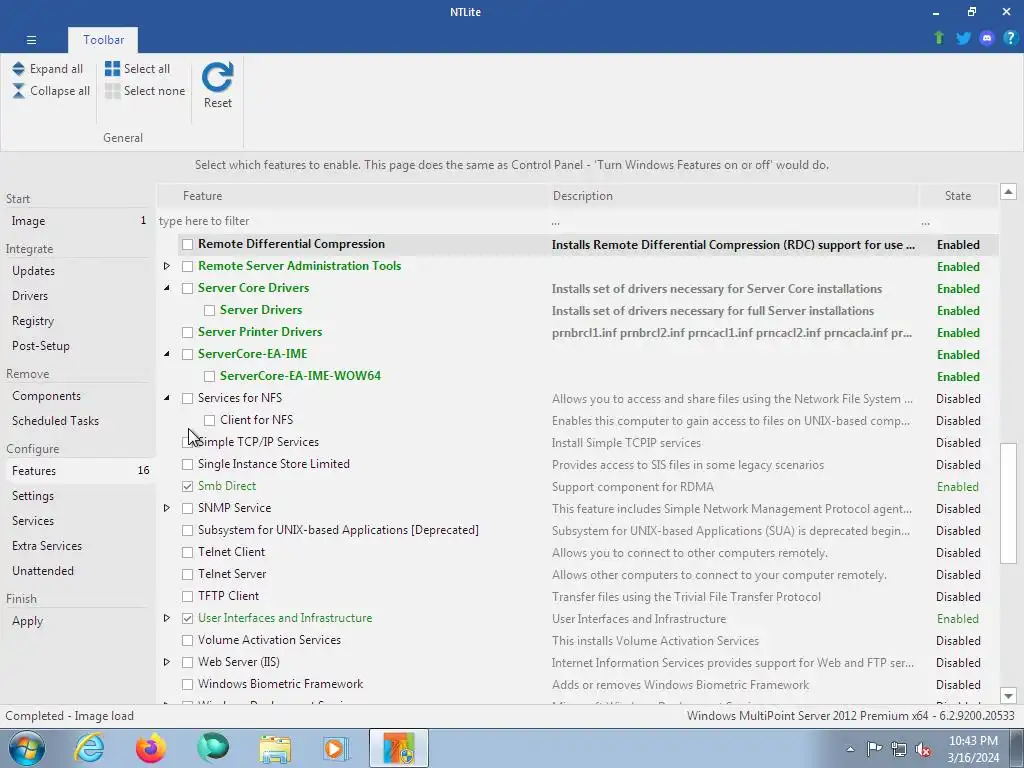Expand User Interfaces and Infrastructure node
The image size is (1024, 768).
pyautogui.click(x=167, y=618)
